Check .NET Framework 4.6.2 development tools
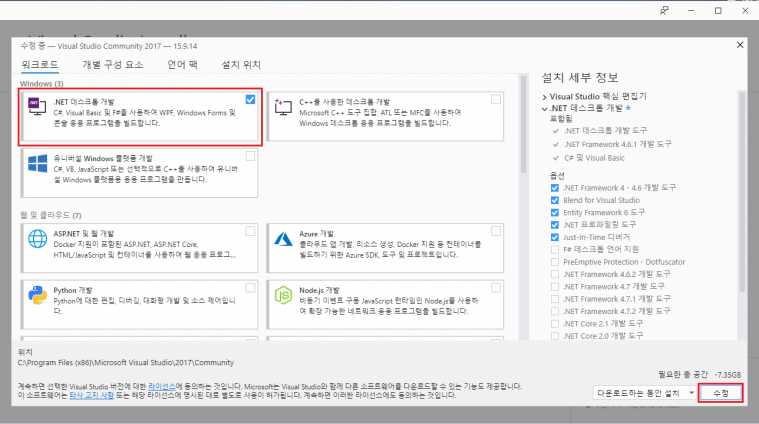759x424 pixels. tap(555, 274)
